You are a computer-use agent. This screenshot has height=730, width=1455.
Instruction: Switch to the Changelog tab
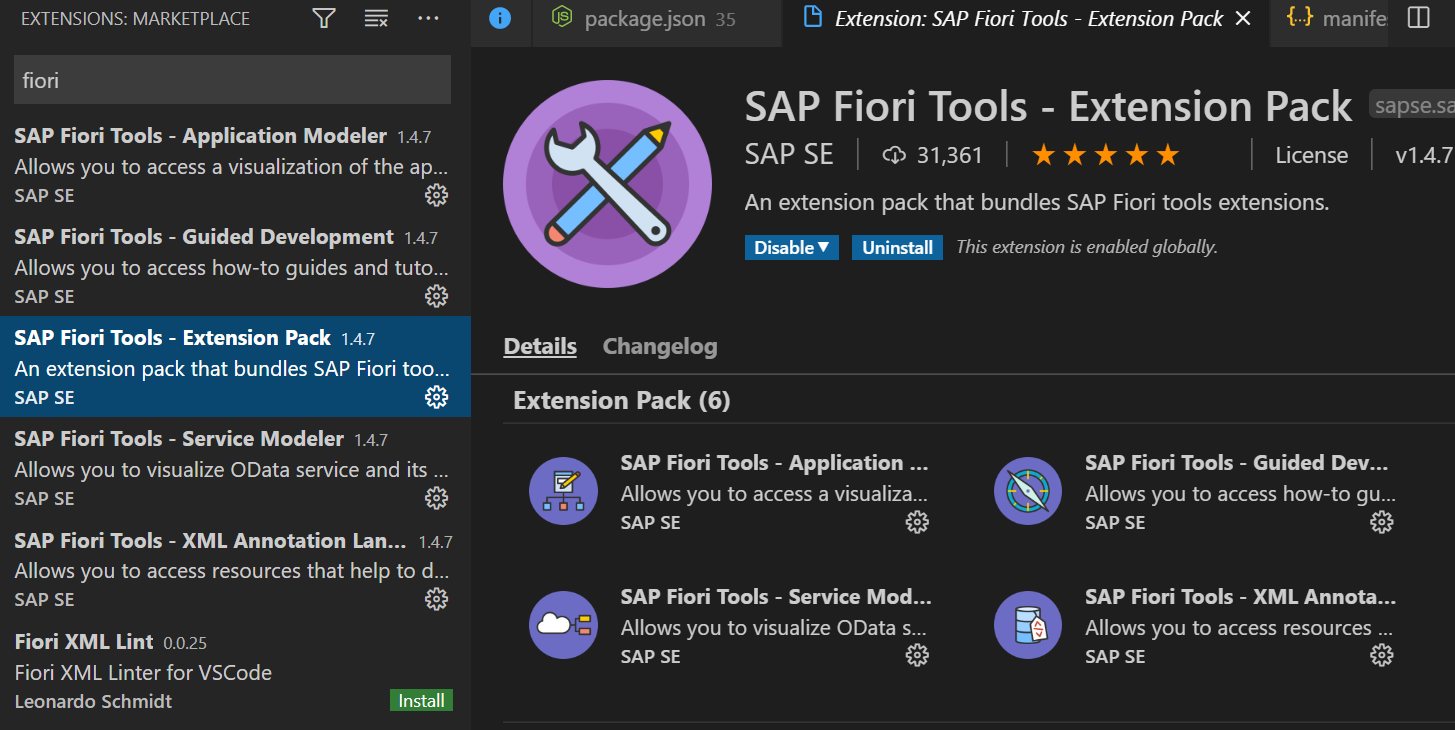660,346
